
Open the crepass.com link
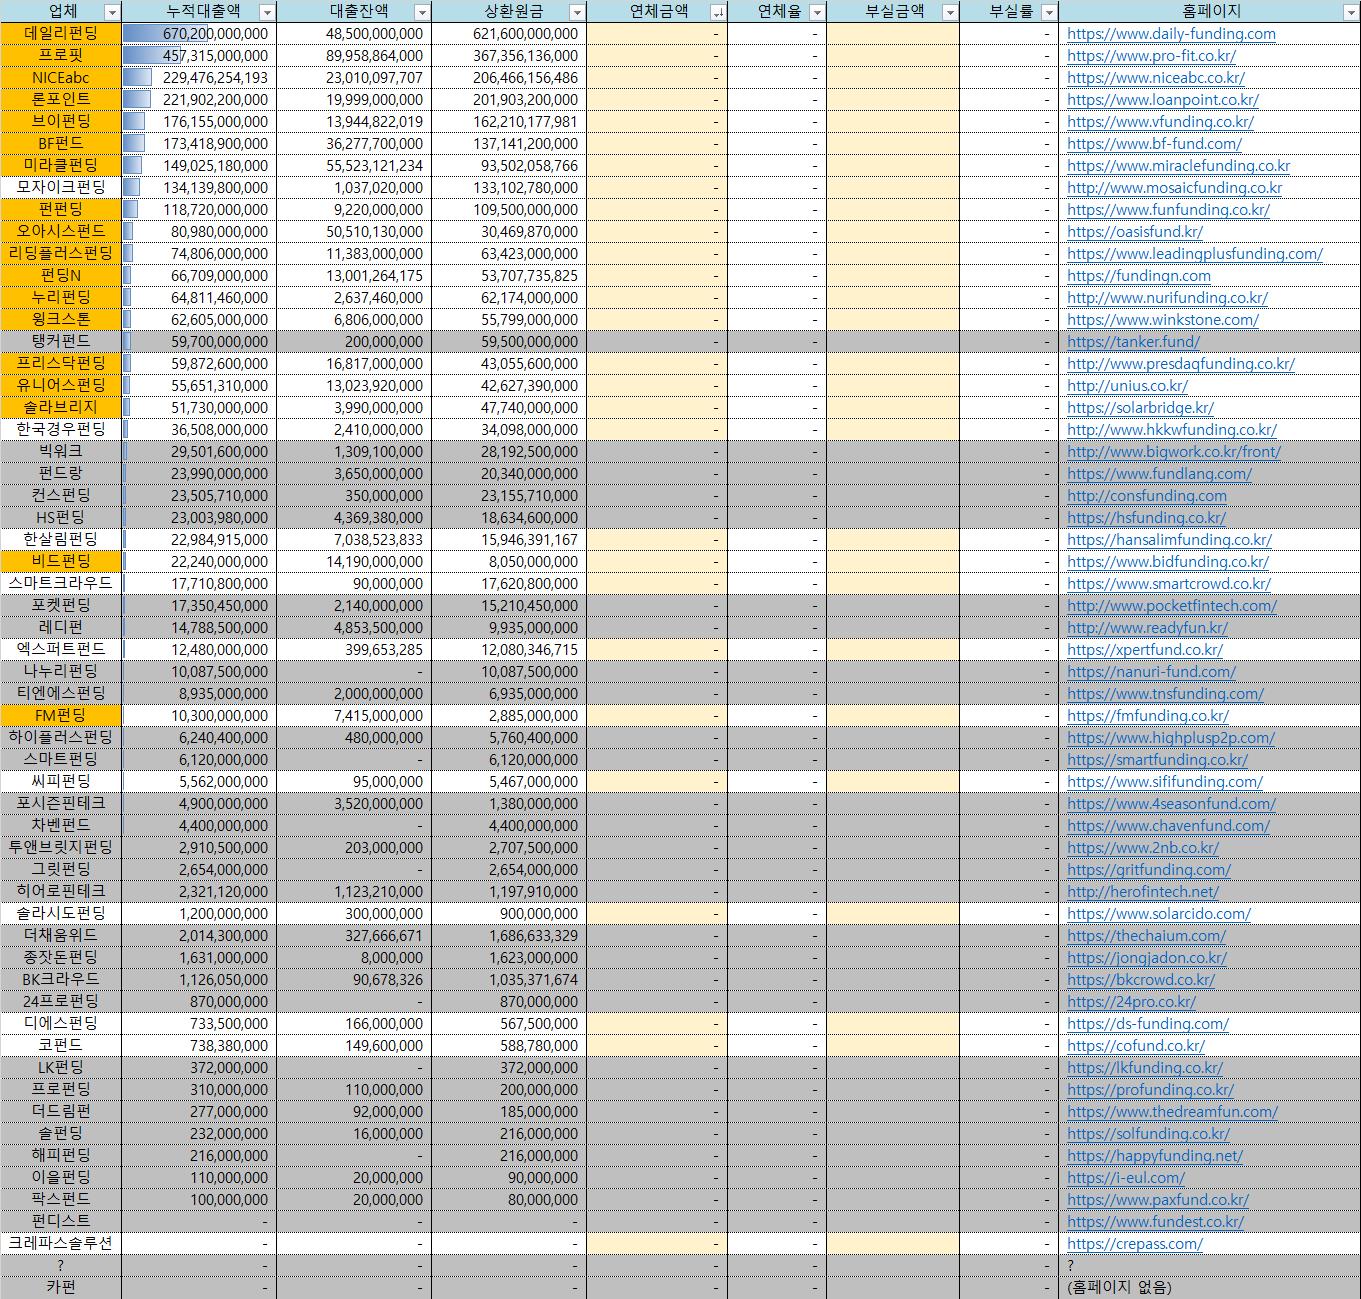[x=1135, y=1244]
